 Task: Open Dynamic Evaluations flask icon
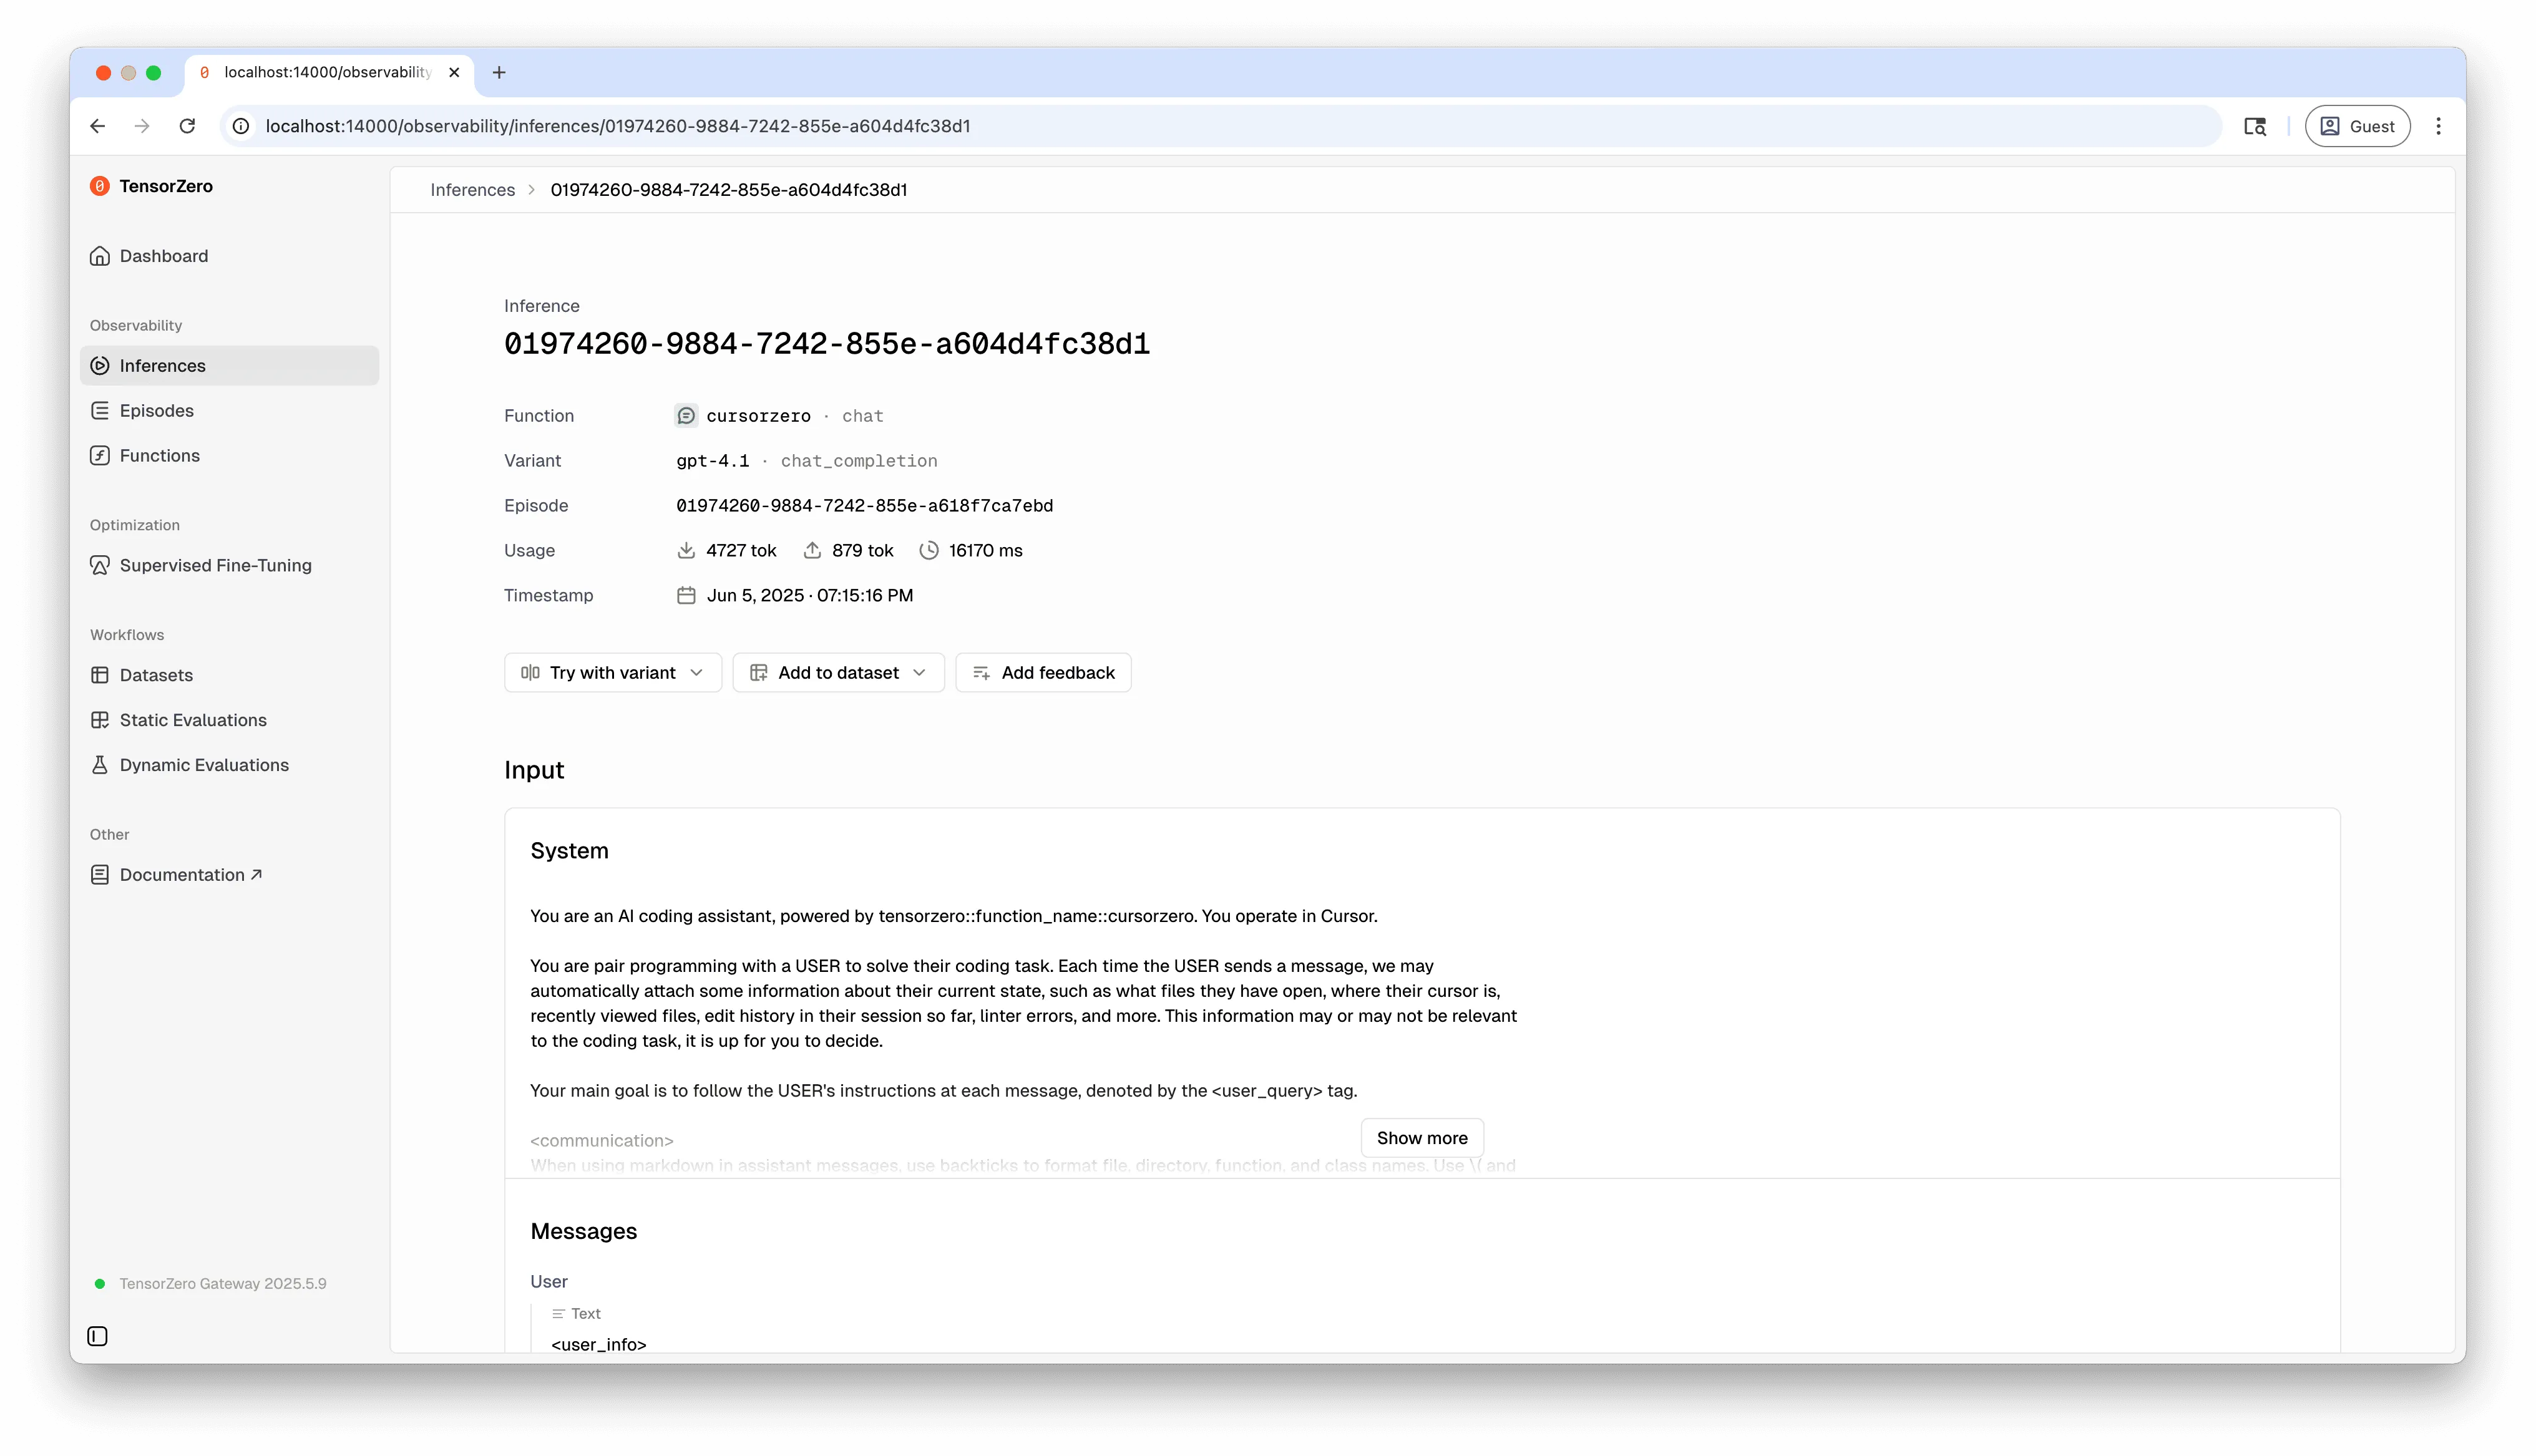point(100,764)
